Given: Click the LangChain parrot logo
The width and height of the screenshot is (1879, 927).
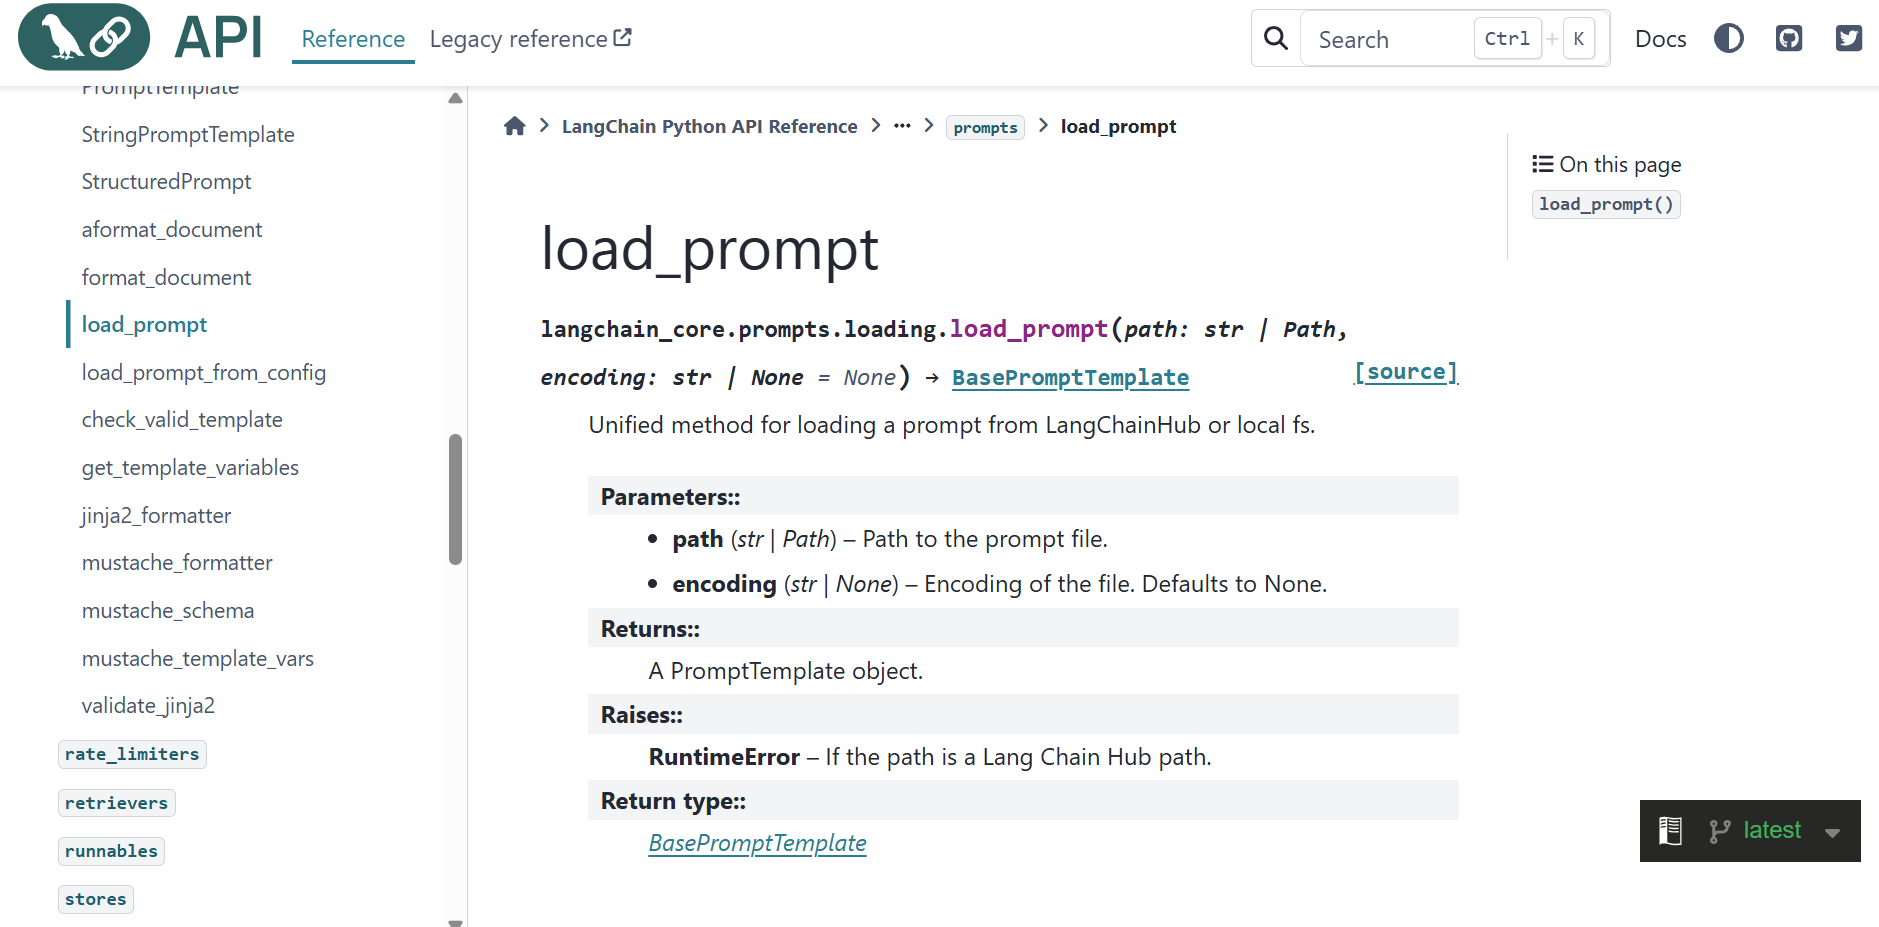Looking at the screenshot, I should [84, 37].
